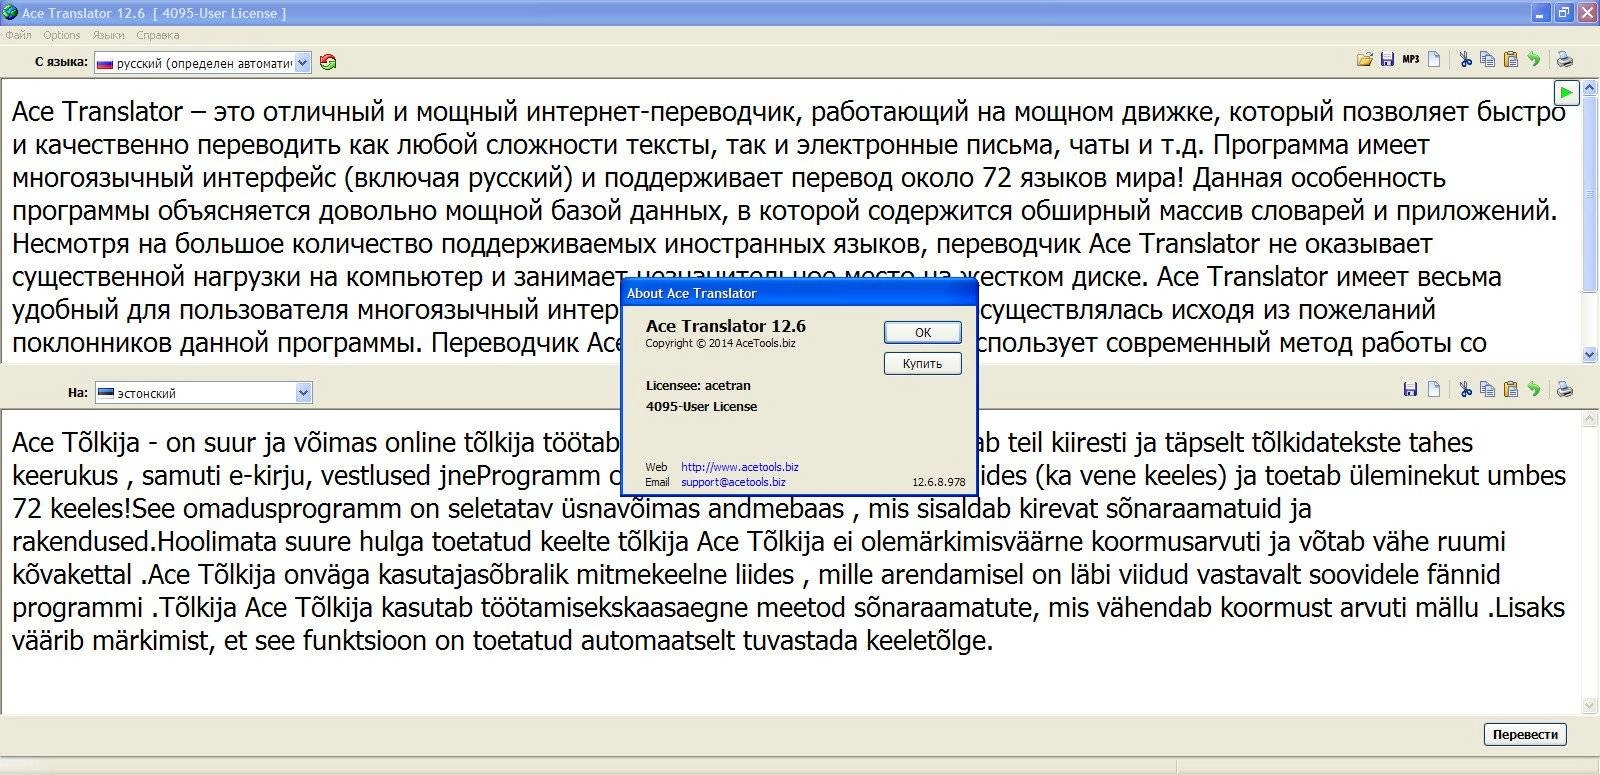Open the Options menu
This screenshot has height=775, width=1600.
click(62, 35)
